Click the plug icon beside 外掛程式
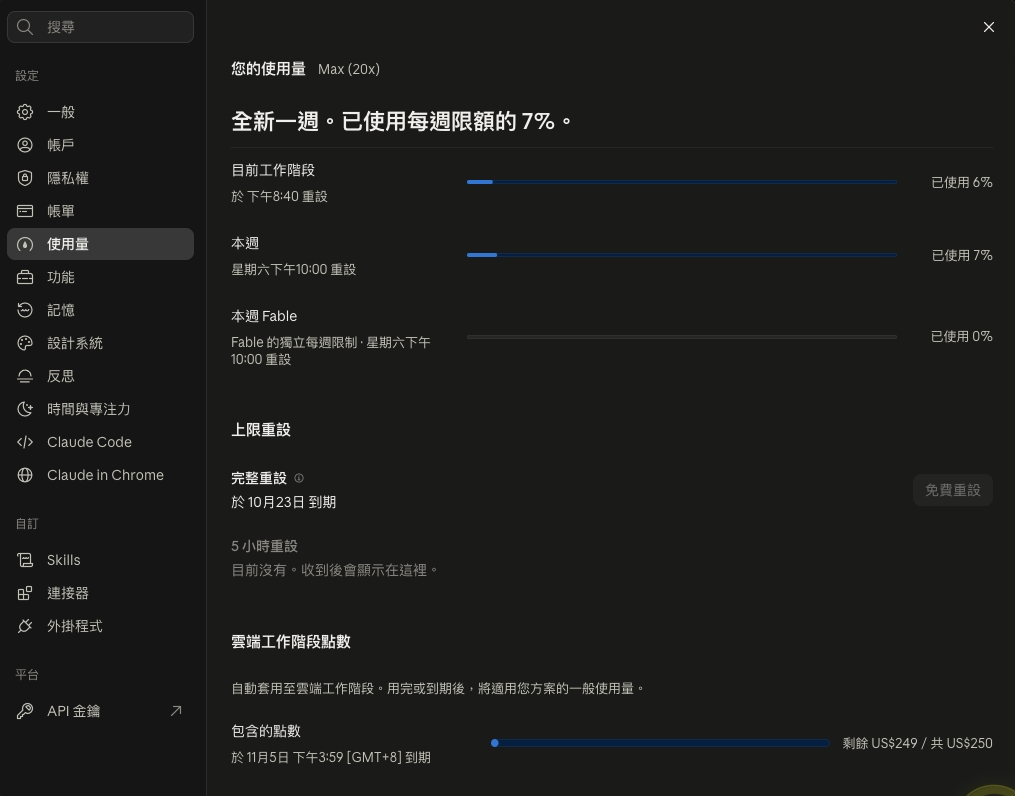This screenshot has width=1015, height=796. coord(25,626)
